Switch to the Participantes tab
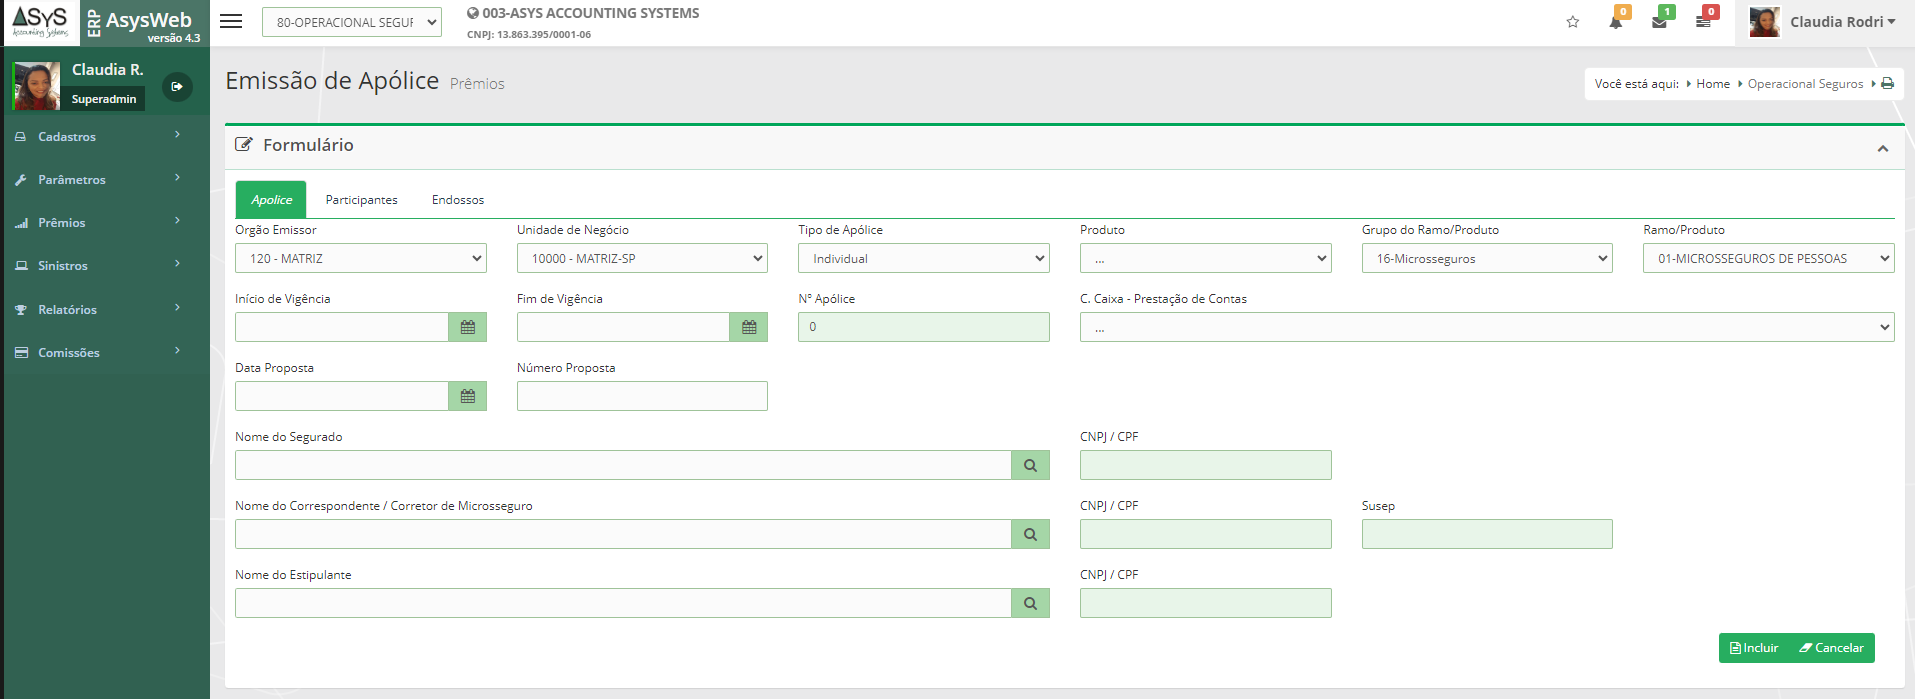 pos(361,200)
